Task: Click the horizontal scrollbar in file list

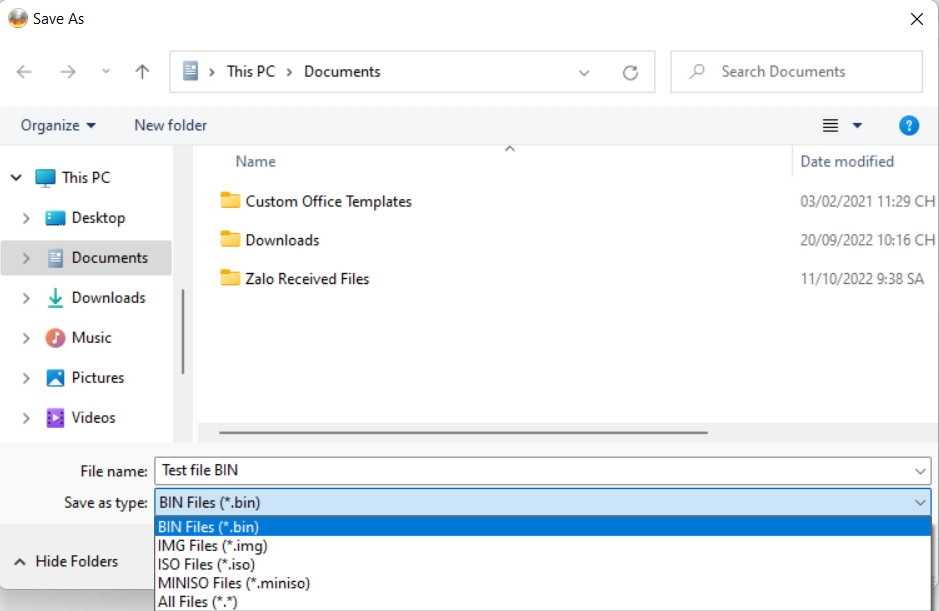Action: 463,432
